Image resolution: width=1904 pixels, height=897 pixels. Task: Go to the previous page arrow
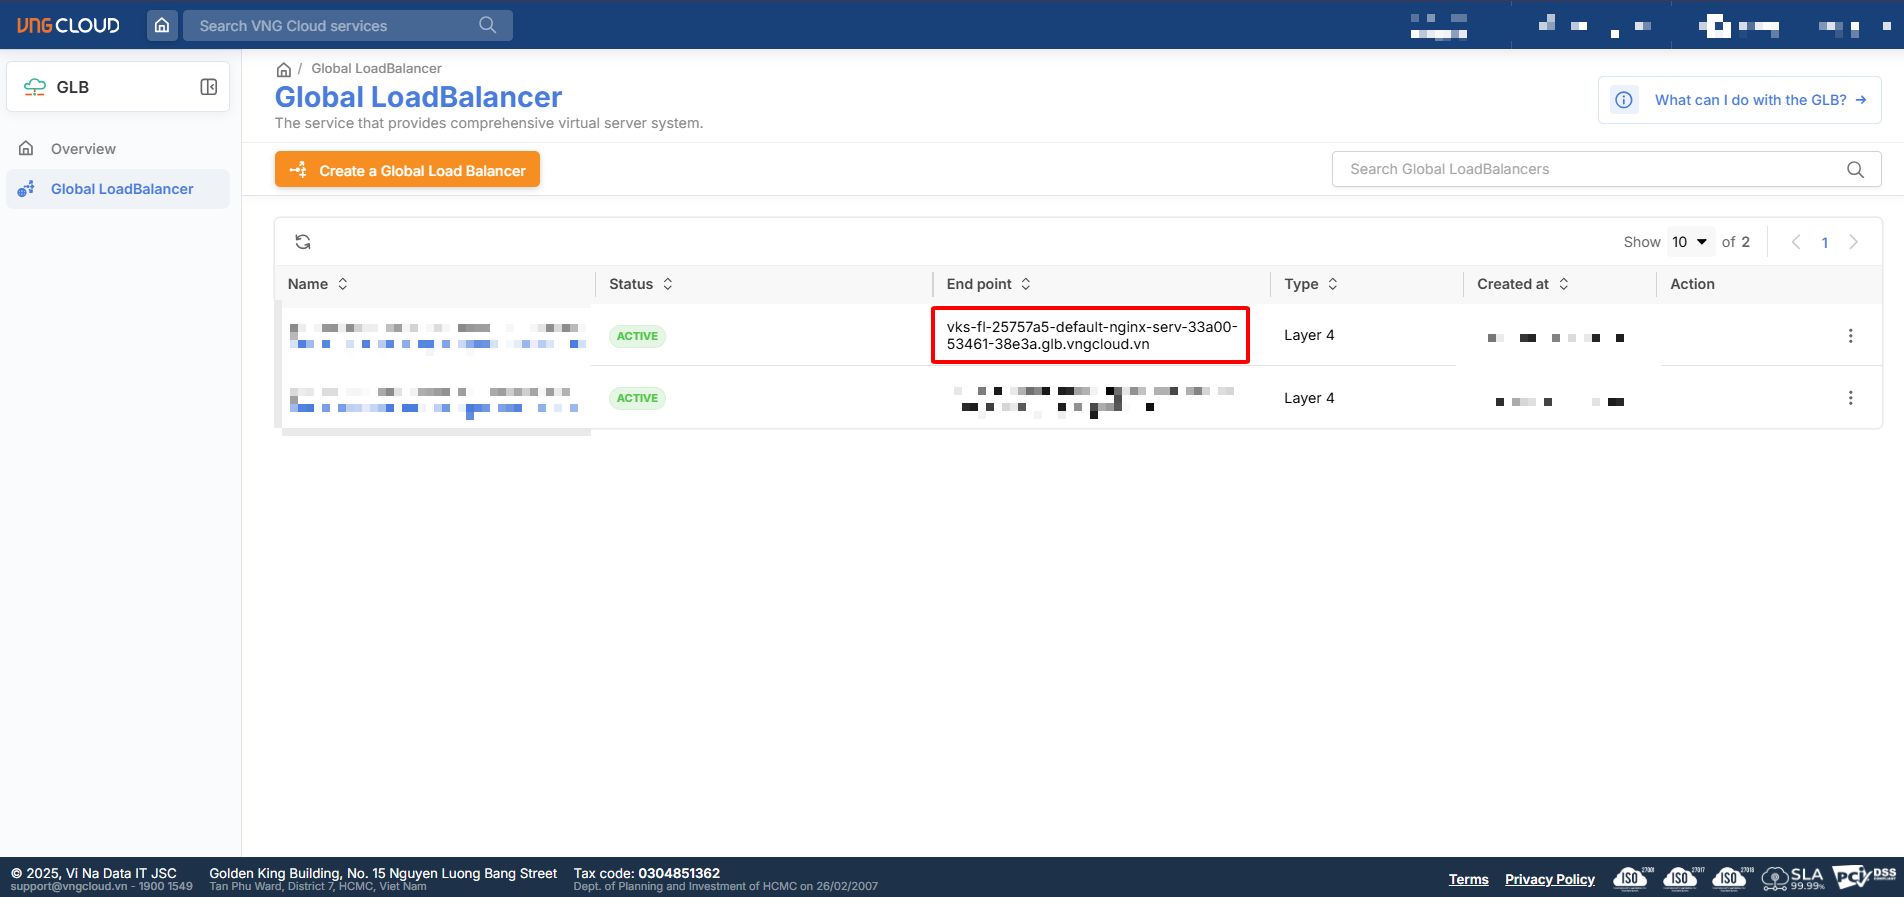coord(1796,242)
